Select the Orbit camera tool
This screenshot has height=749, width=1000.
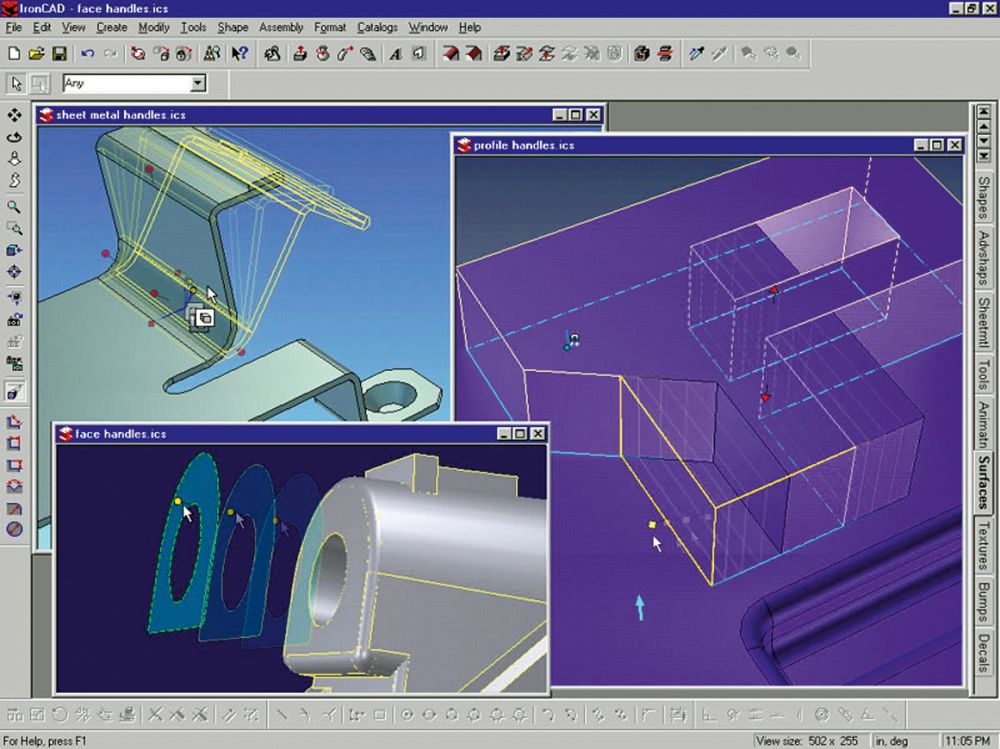tap(14, 137)
